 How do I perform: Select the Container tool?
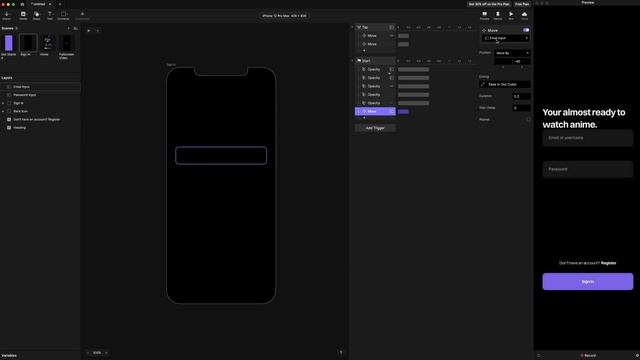[63, 16]
